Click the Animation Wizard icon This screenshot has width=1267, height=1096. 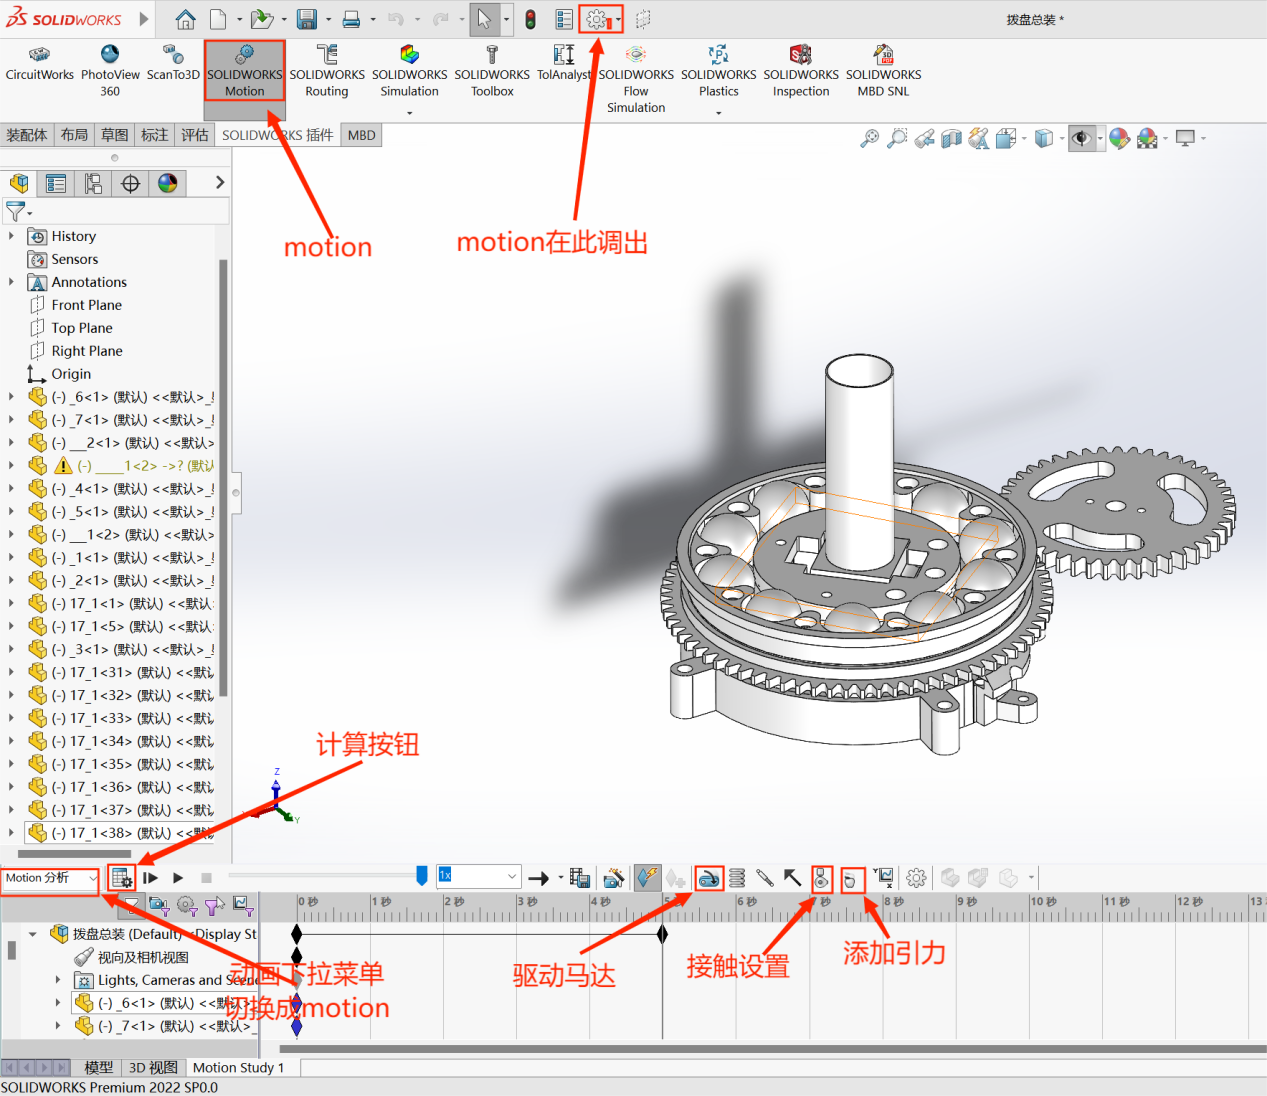click(x=614, y=878)
